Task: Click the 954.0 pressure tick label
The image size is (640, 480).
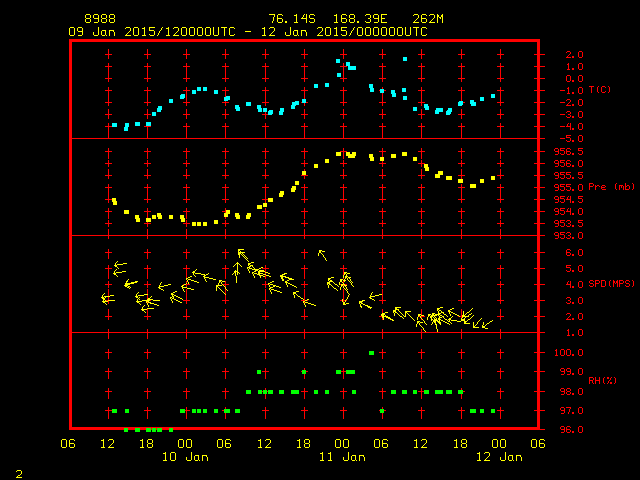Action: click(568, 212)
